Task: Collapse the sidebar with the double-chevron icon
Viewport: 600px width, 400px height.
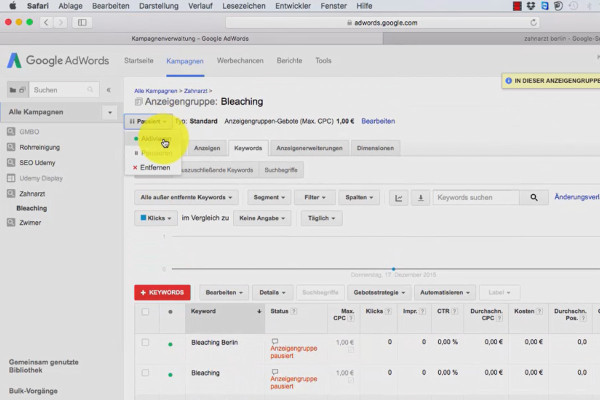Action: (109, 90)
